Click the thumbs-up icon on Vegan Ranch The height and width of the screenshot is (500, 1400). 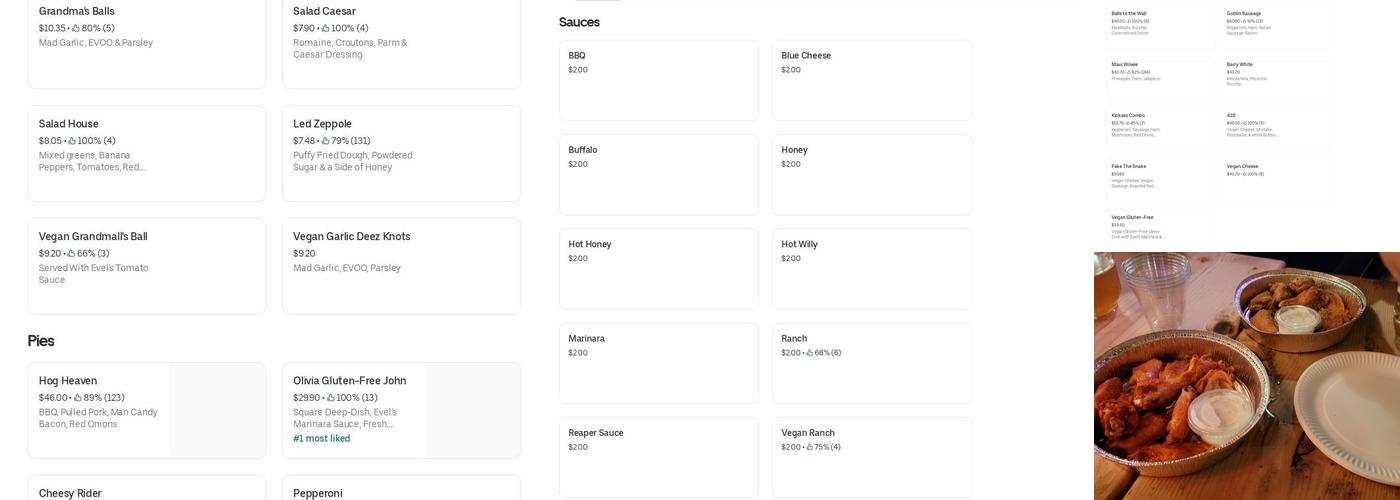(809, 447)
